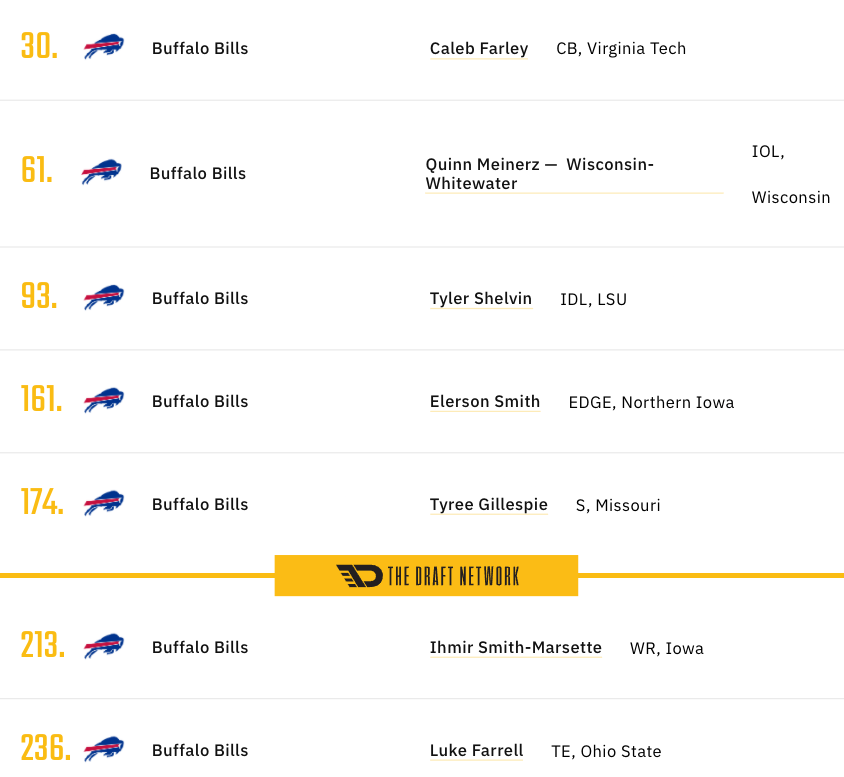Click the Bills logo beside pick 213
This screenshot has height=777, width=844.
point(104,646)
